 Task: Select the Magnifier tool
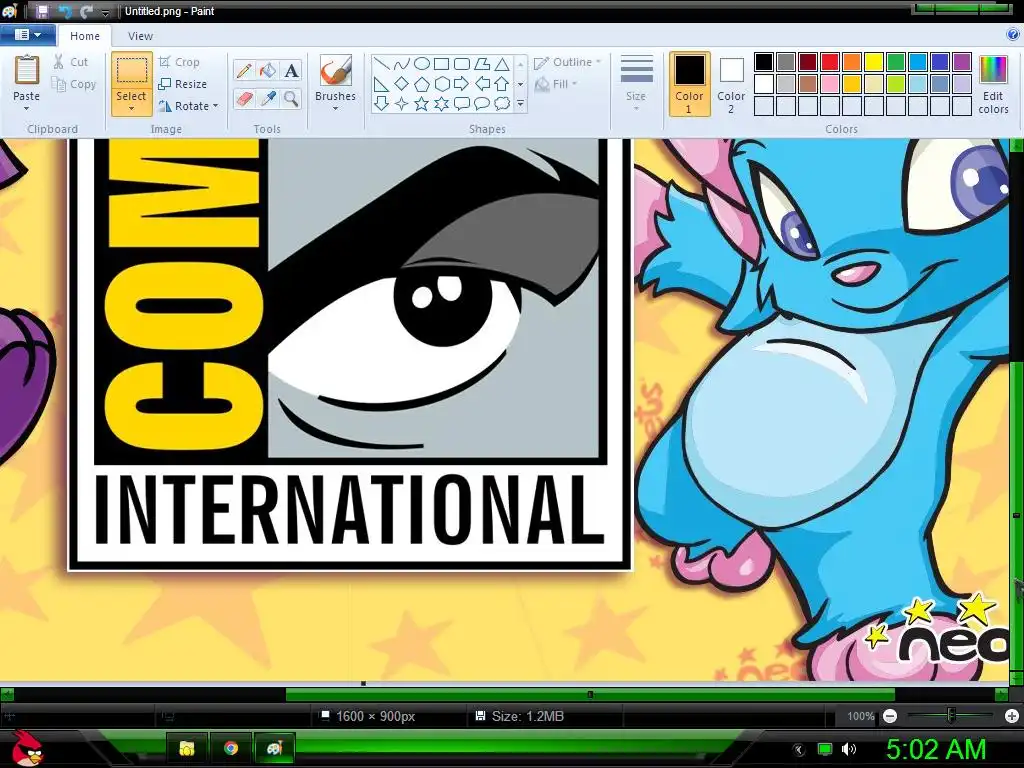(291, 99)
